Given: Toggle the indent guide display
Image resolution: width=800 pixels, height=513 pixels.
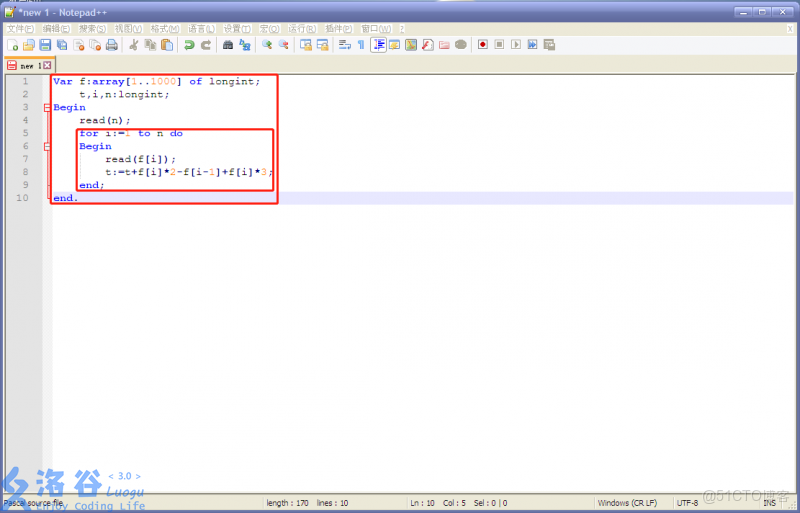Looking at the screenshot, I should coord(378,45).
